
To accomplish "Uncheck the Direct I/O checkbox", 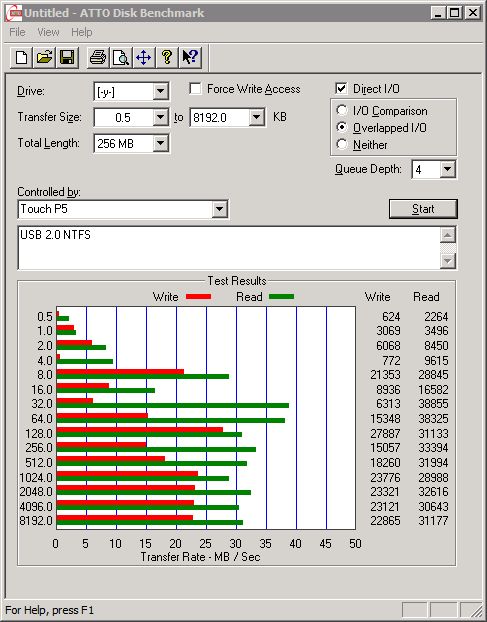I will [x=341, y=88].
